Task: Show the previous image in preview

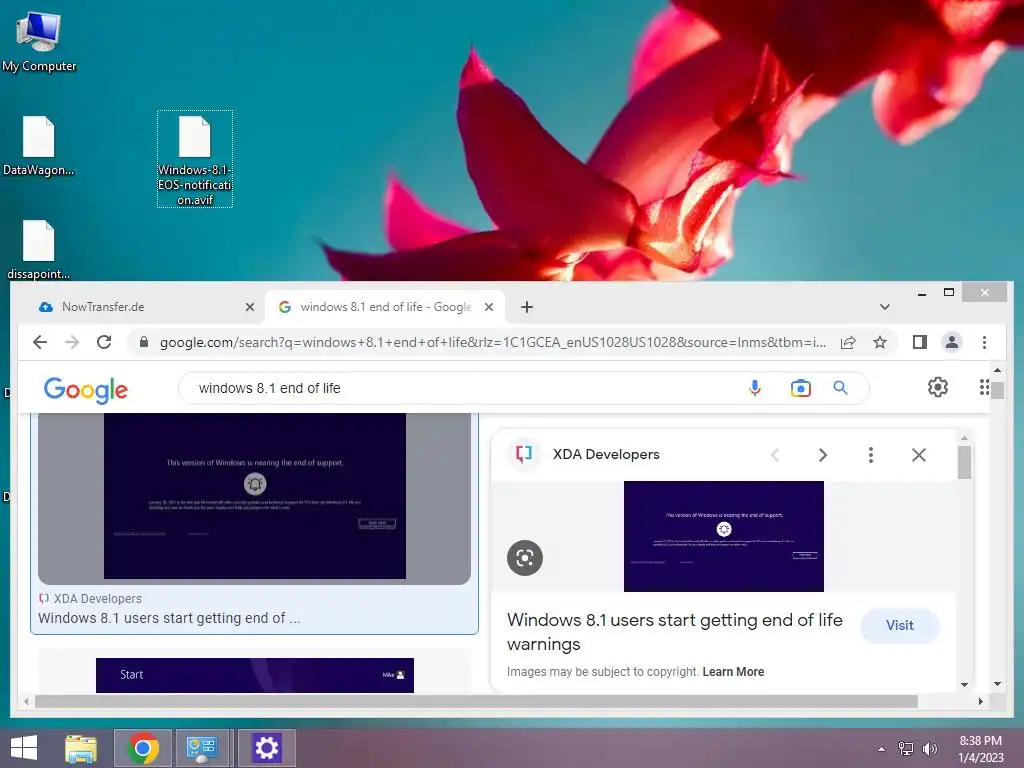Action: pos(775,455)
